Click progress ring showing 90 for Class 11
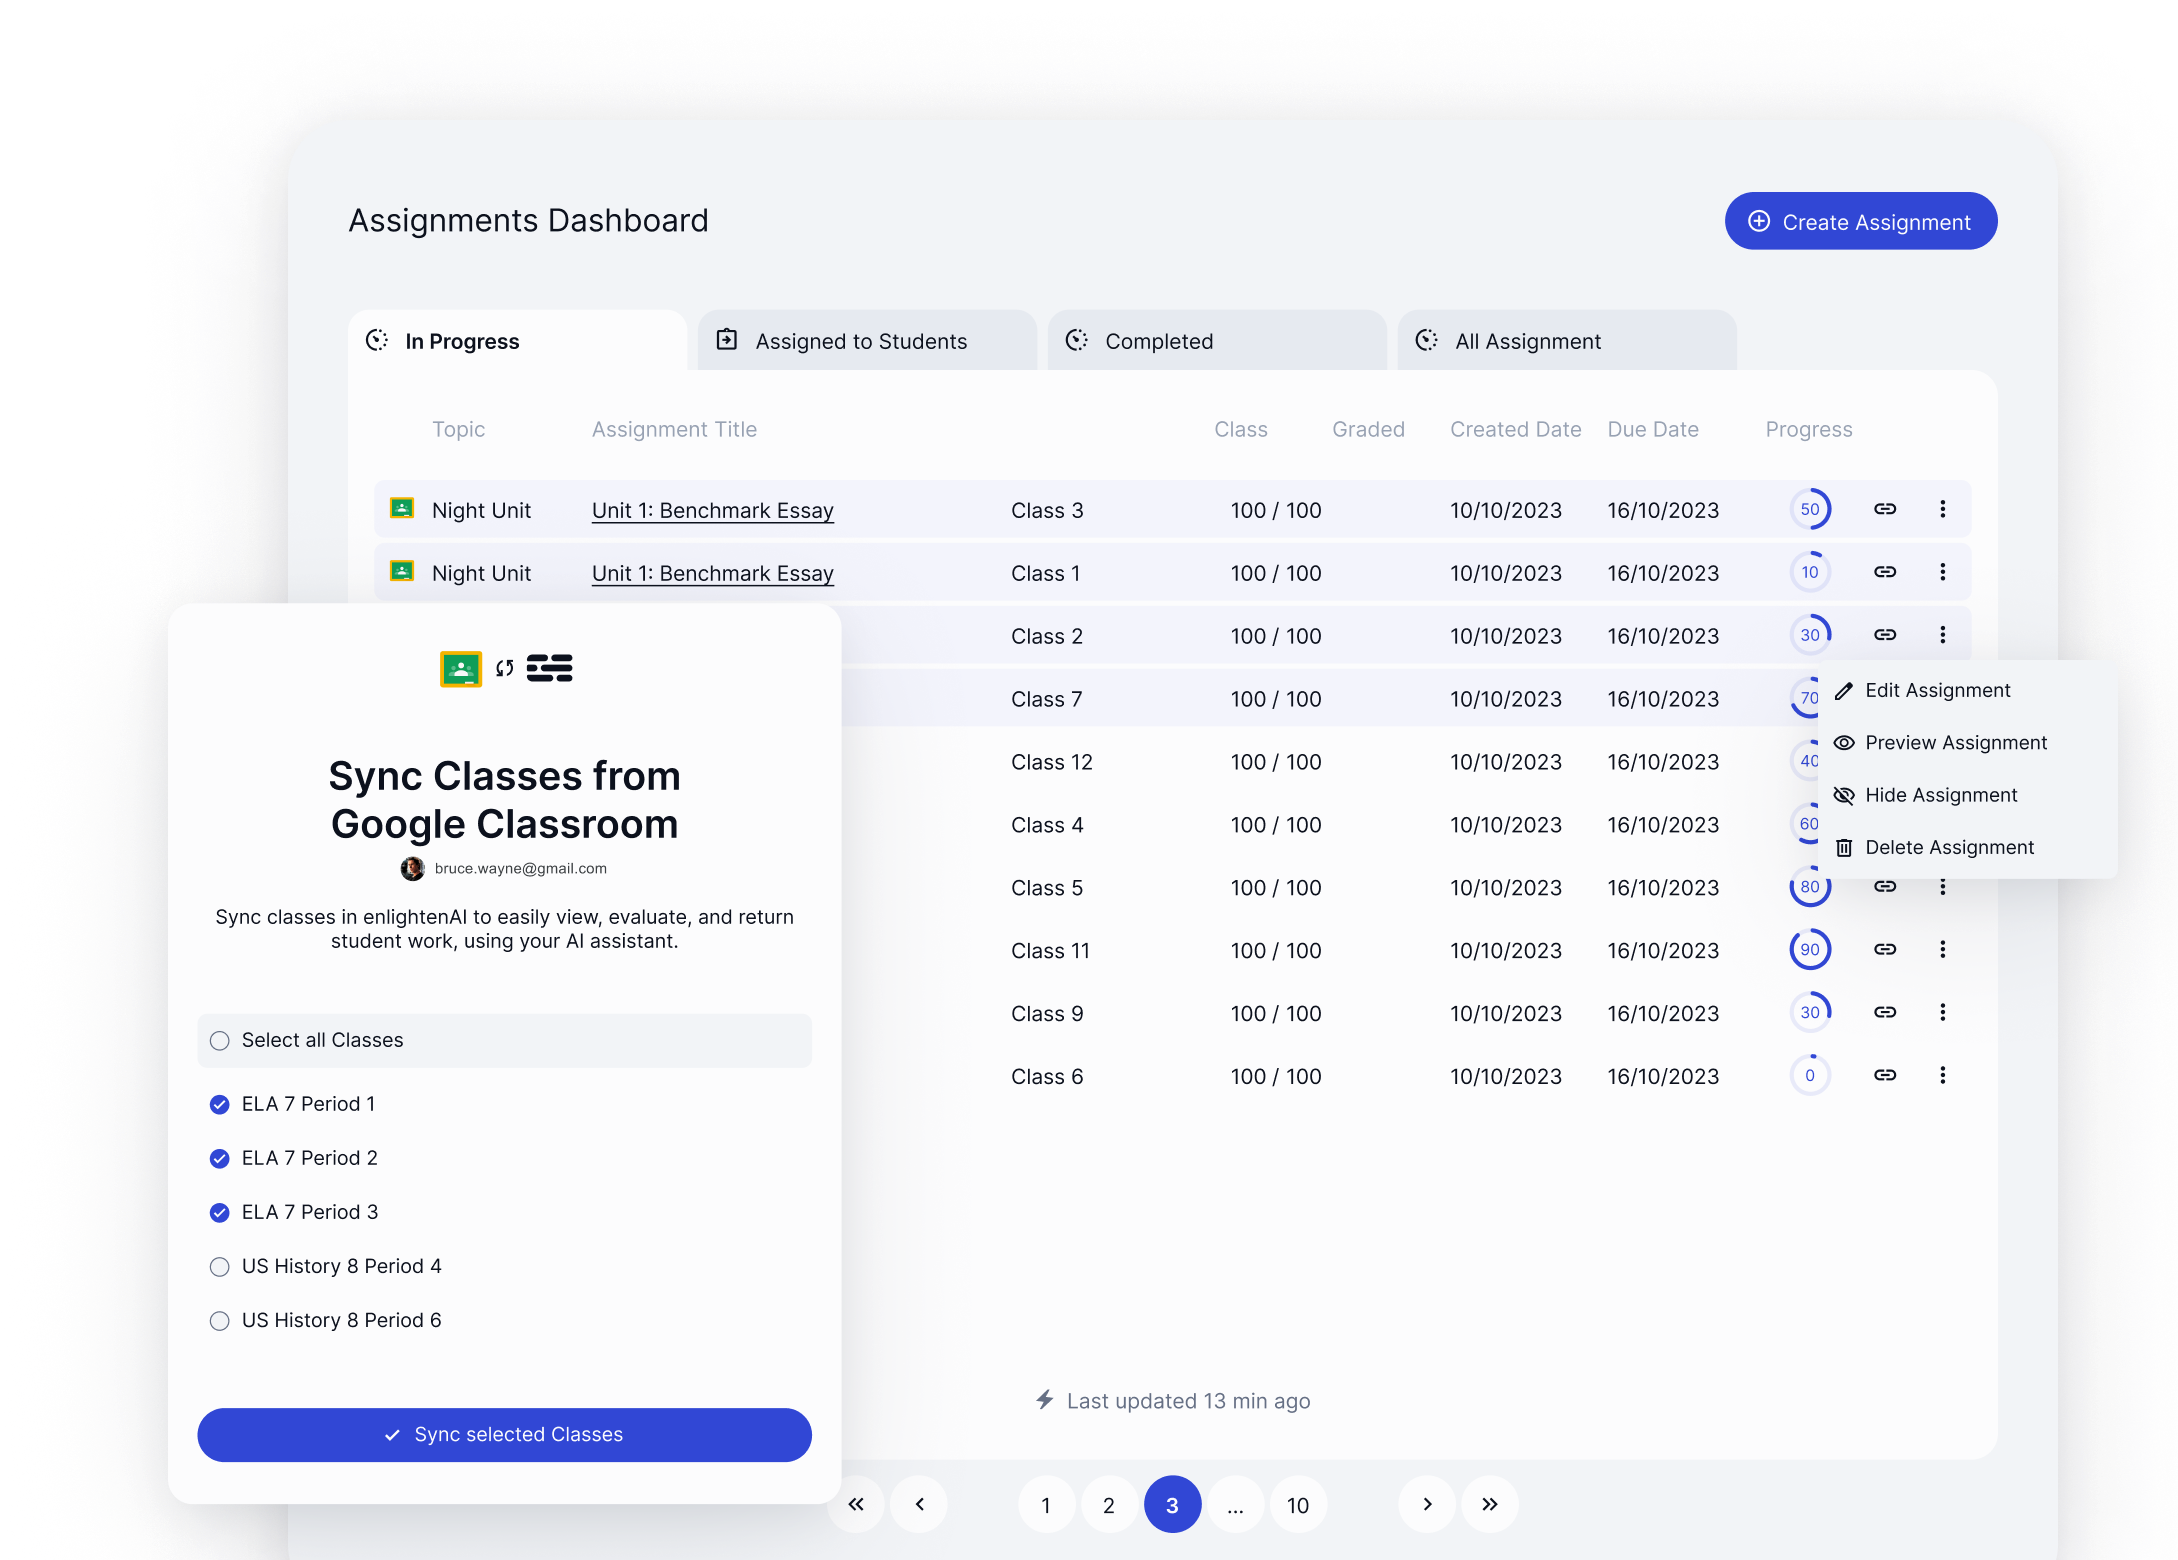The image size is (2178, 1560). pos(1810,949)
